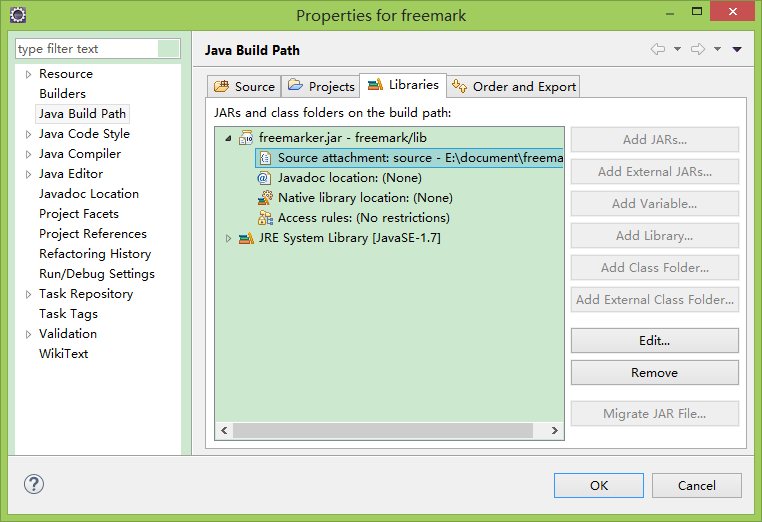Select the Libraries tab
The width and height of the screenshot is (762, 522).
pyautogui.click(x=403, y=85)
